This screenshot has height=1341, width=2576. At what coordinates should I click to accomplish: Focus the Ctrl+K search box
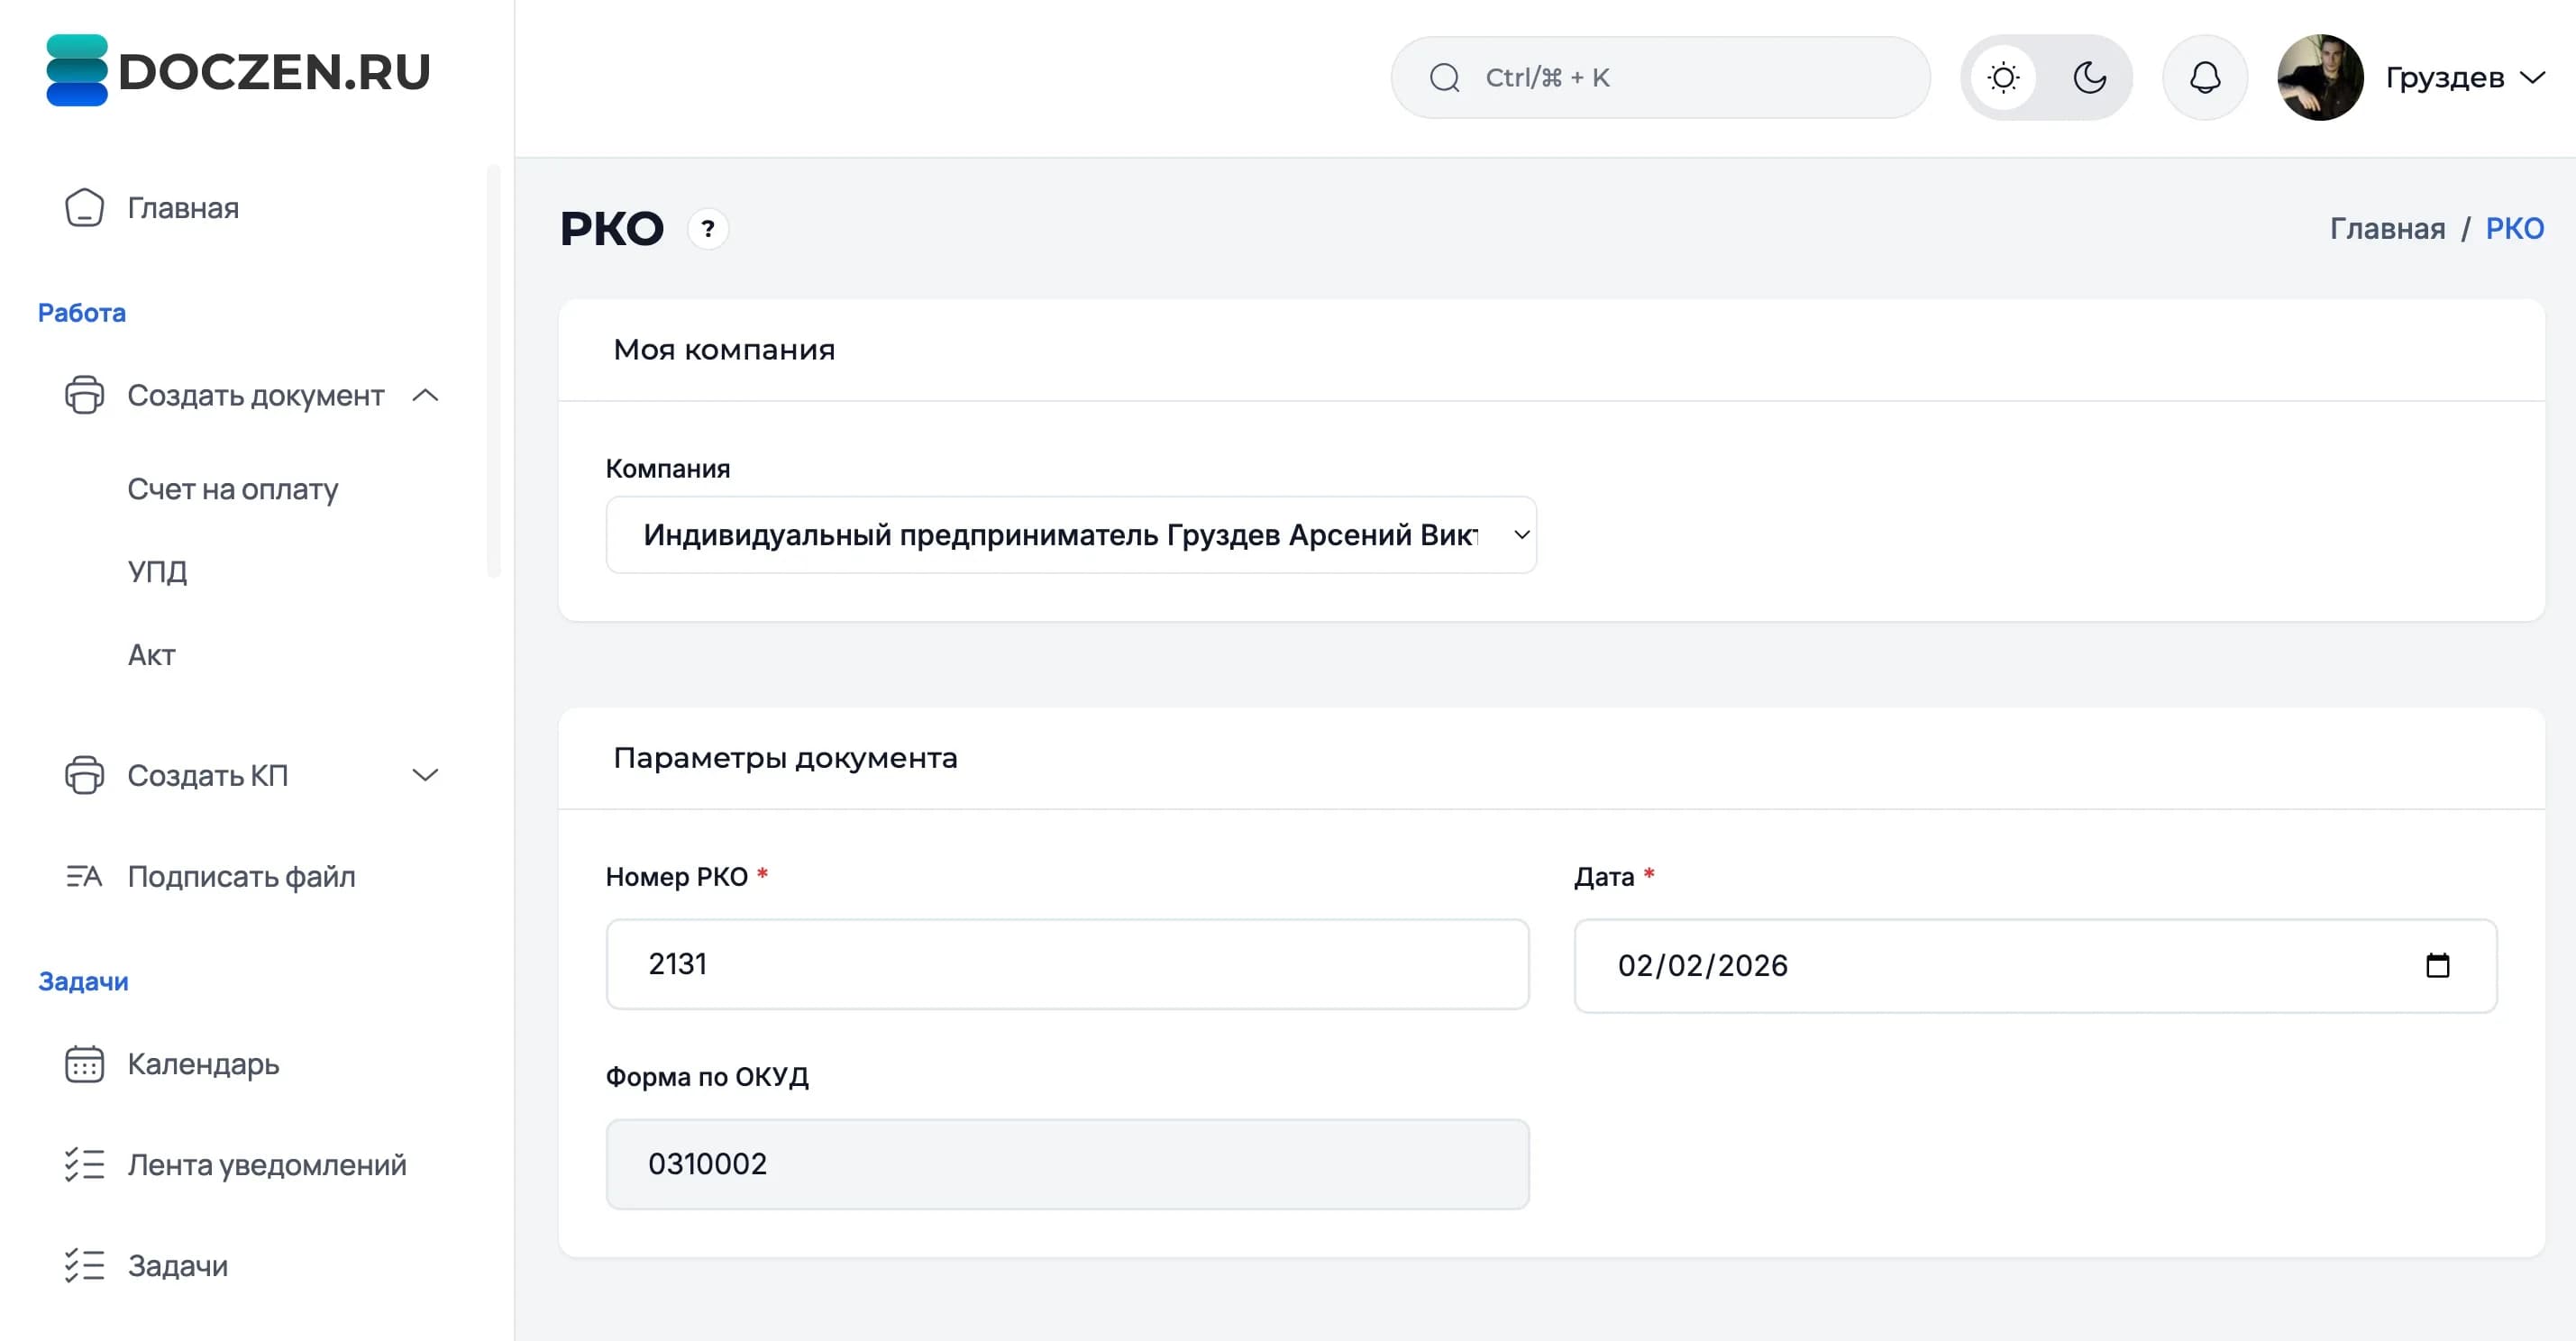click(1660, 78)
